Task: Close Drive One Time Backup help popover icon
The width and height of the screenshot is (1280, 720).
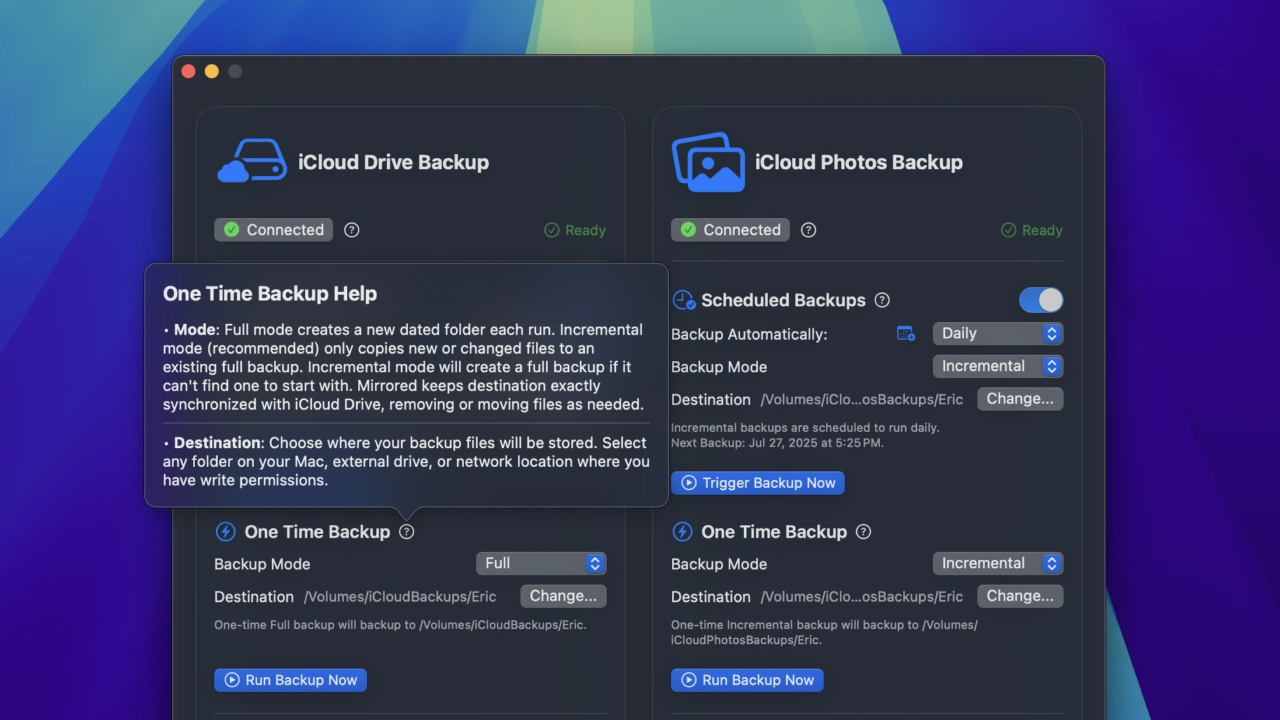Action: (406, 532)
